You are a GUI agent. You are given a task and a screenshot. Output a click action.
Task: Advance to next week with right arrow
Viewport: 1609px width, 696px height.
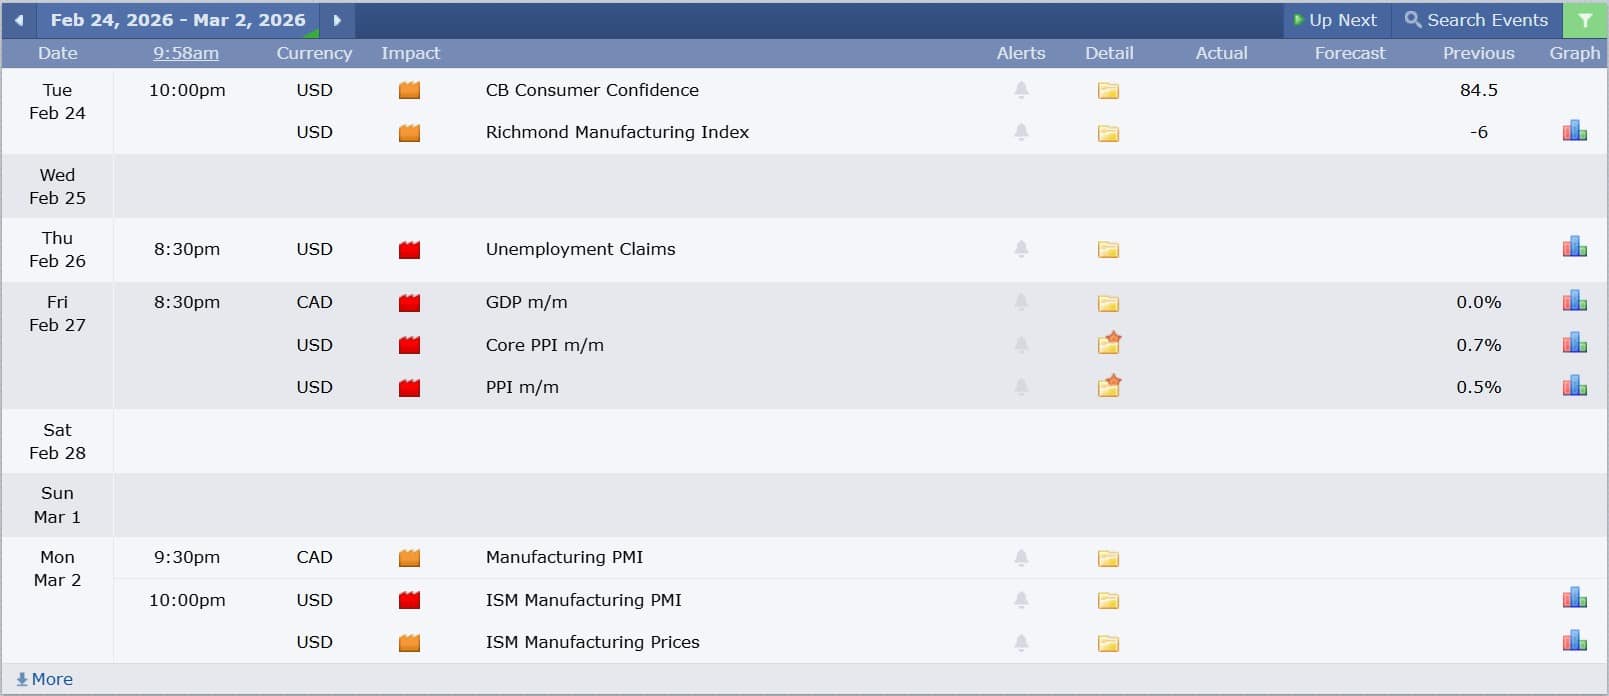pyautogui.click(x=337, y=20)
